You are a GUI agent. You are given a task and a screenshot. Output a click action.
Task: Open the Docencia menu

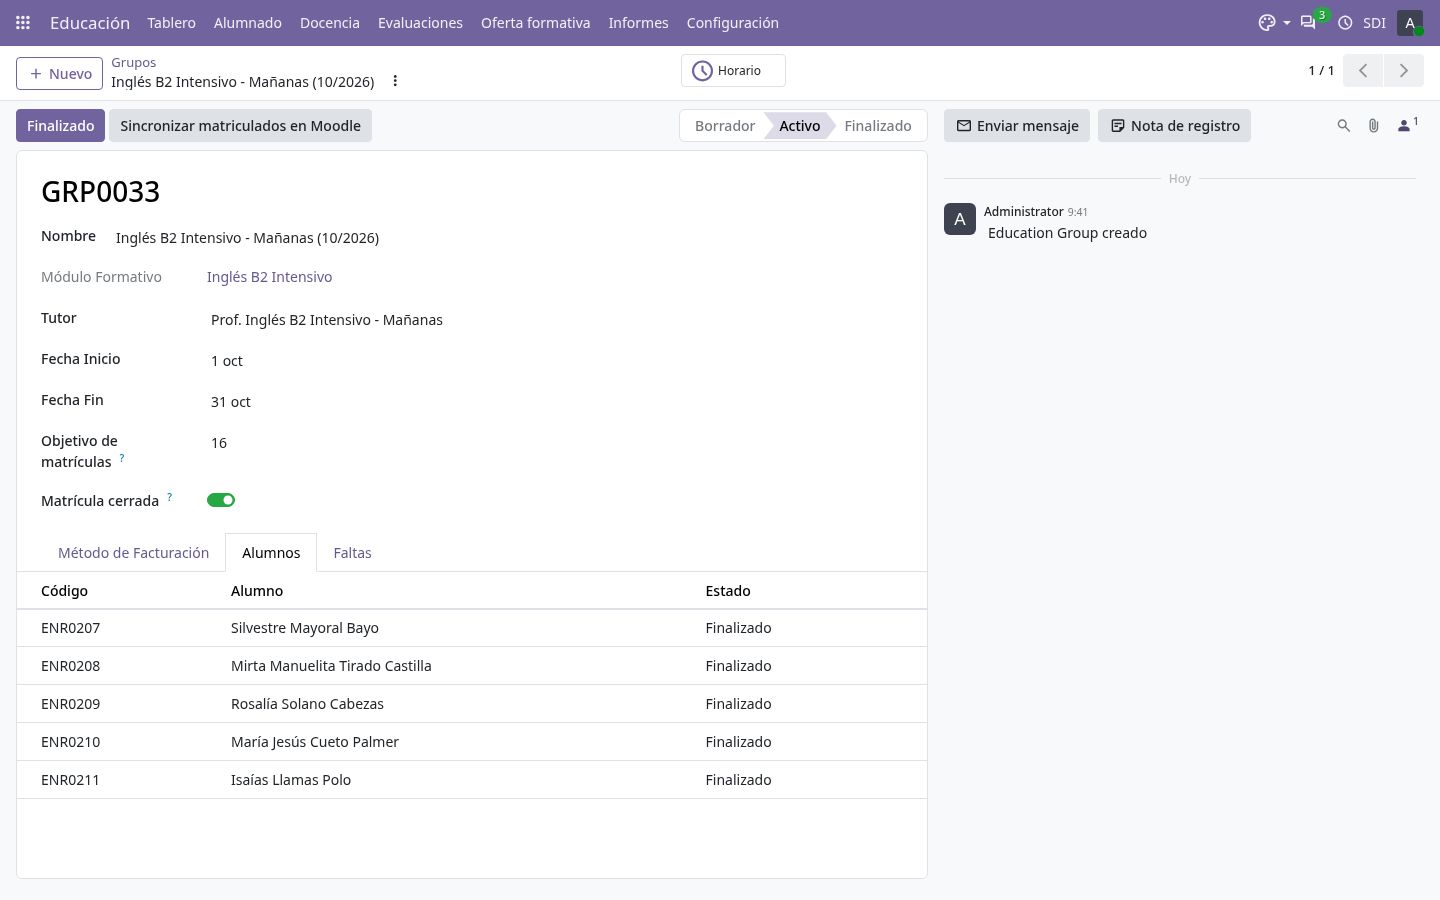pos(330,22)
